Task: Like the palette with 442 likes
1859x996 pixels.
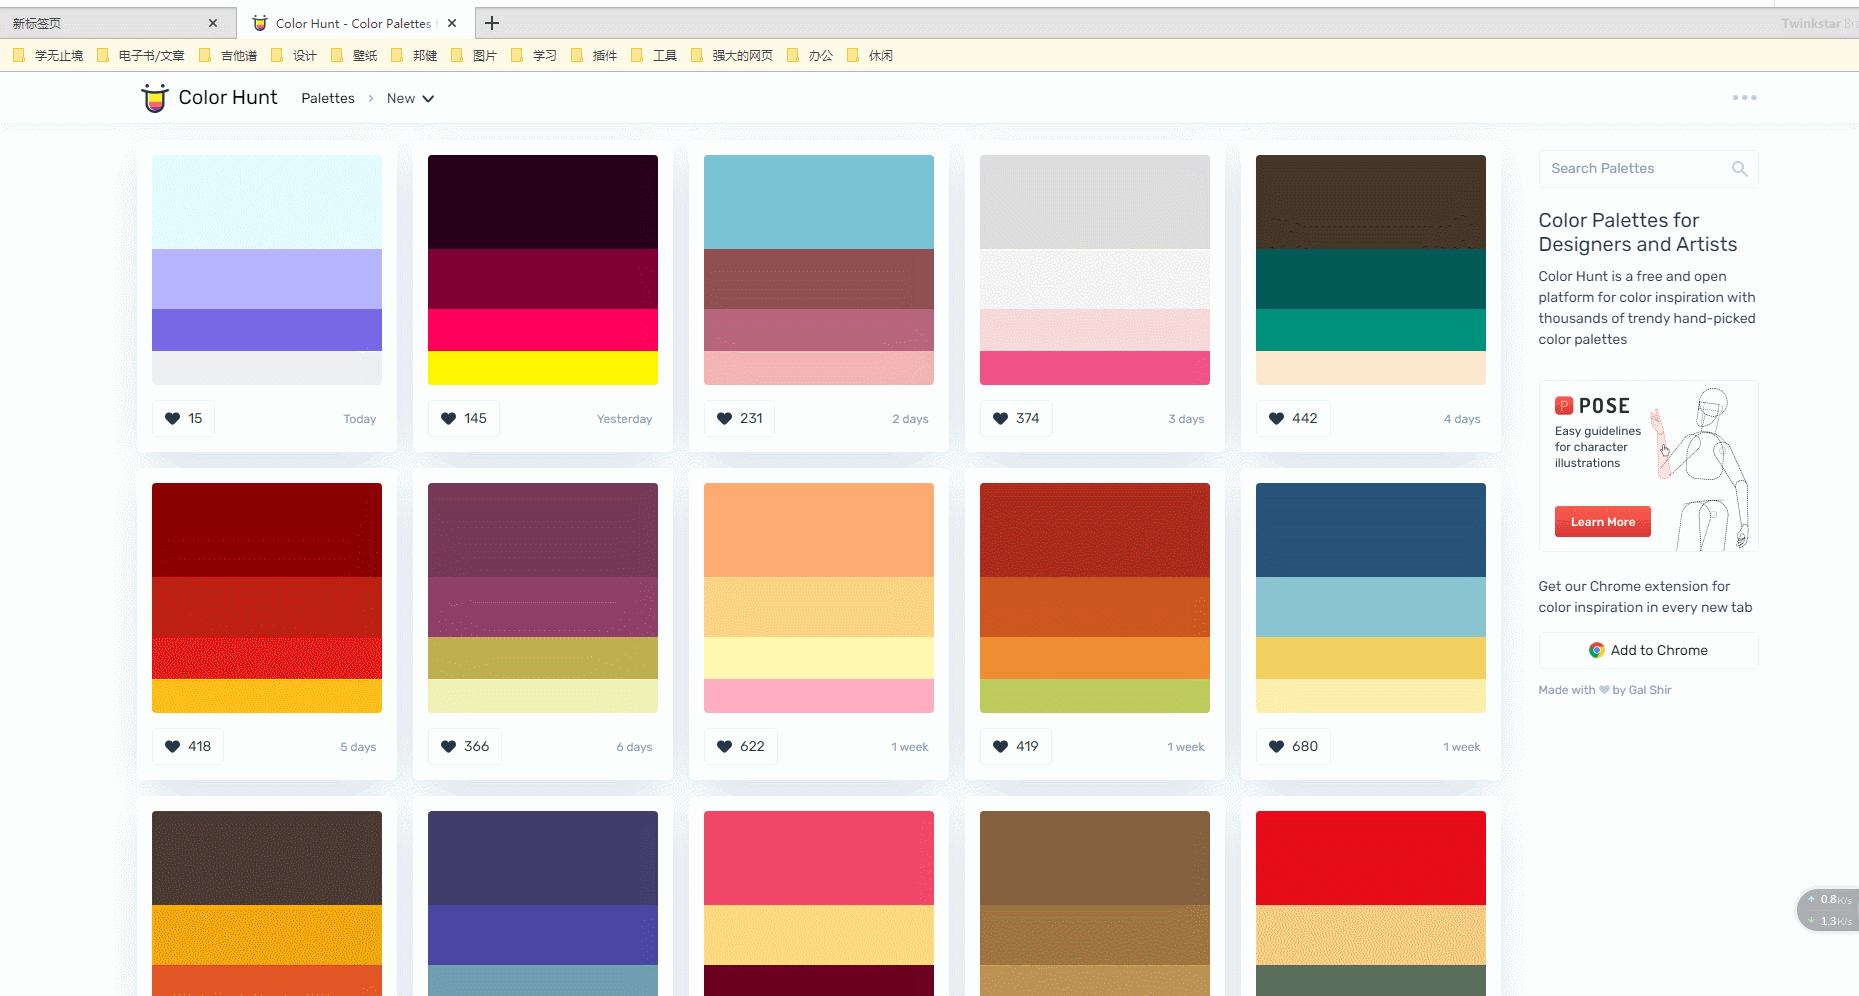Action: pyautogui.click(x=1293, y=418)
